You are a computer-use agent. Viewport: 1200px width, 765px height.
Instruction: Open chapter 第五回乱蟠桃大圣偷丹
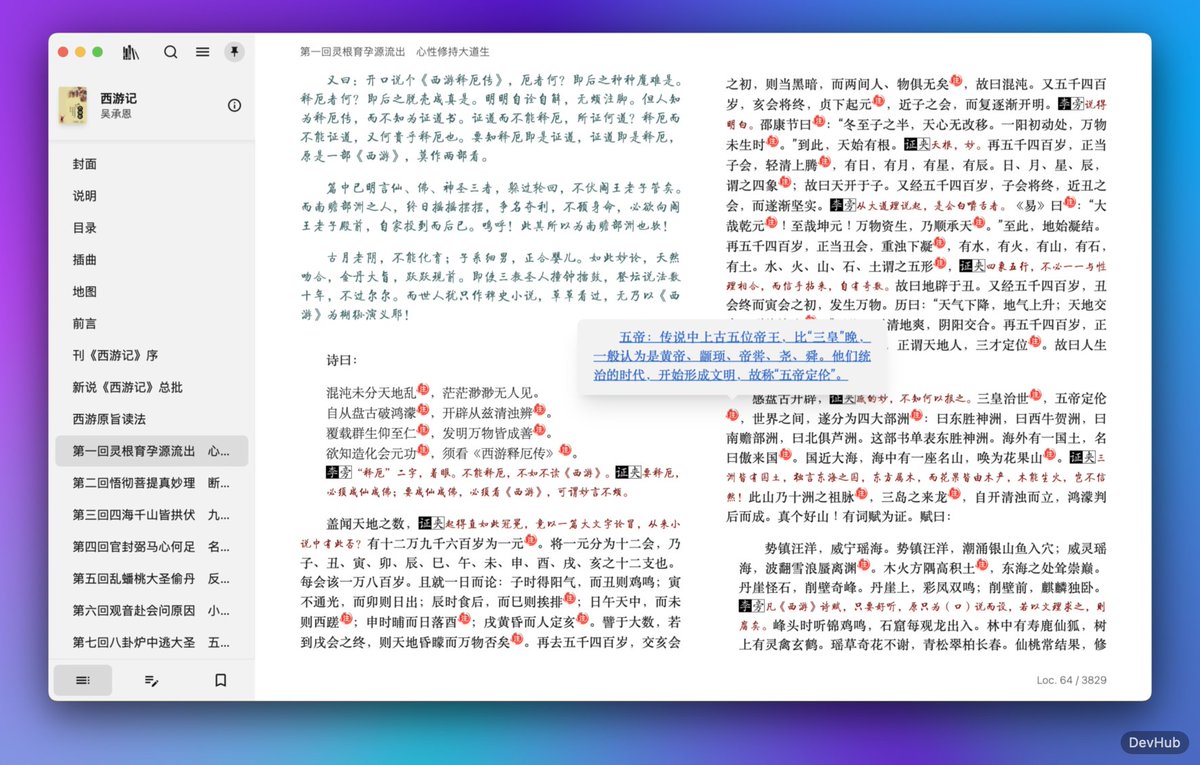click(x=151, y=578)
